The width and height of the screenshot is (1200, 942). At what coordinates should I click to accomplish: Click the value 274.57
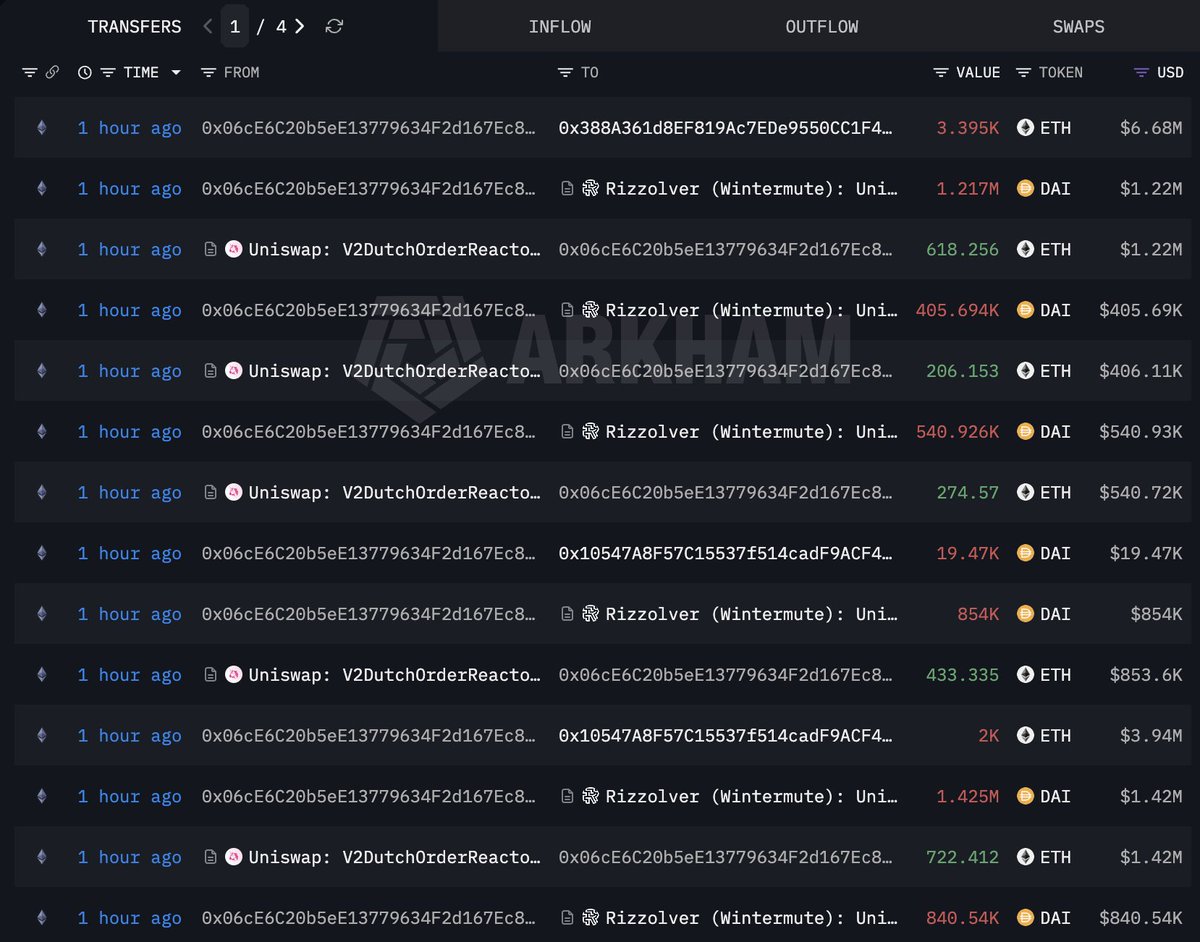click(968, 492)
